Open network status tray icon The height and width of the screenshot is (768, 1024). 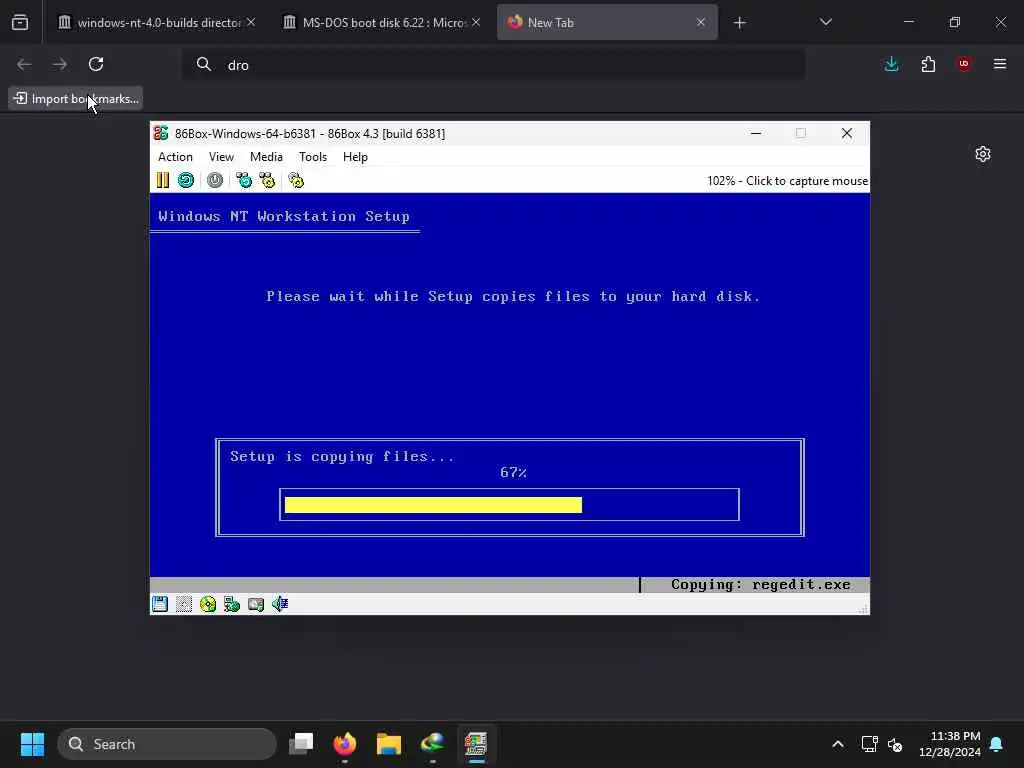pyautogui.click(x=869, y=744)
